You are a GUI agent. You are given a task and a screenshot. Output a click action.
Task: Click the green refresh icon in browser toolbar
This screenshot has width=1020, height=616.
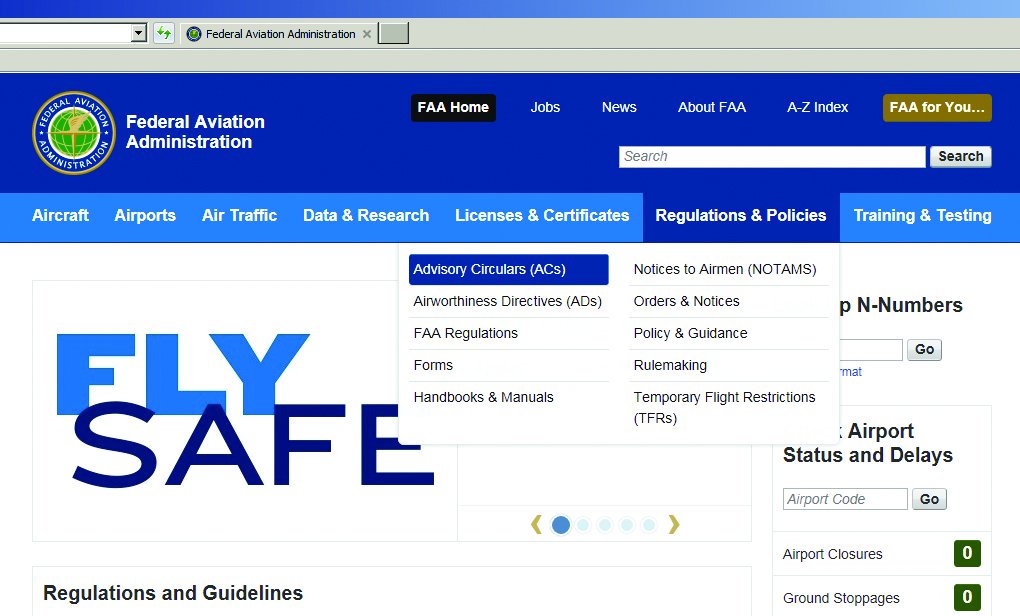pyautogui.click(x=164, y=34)
